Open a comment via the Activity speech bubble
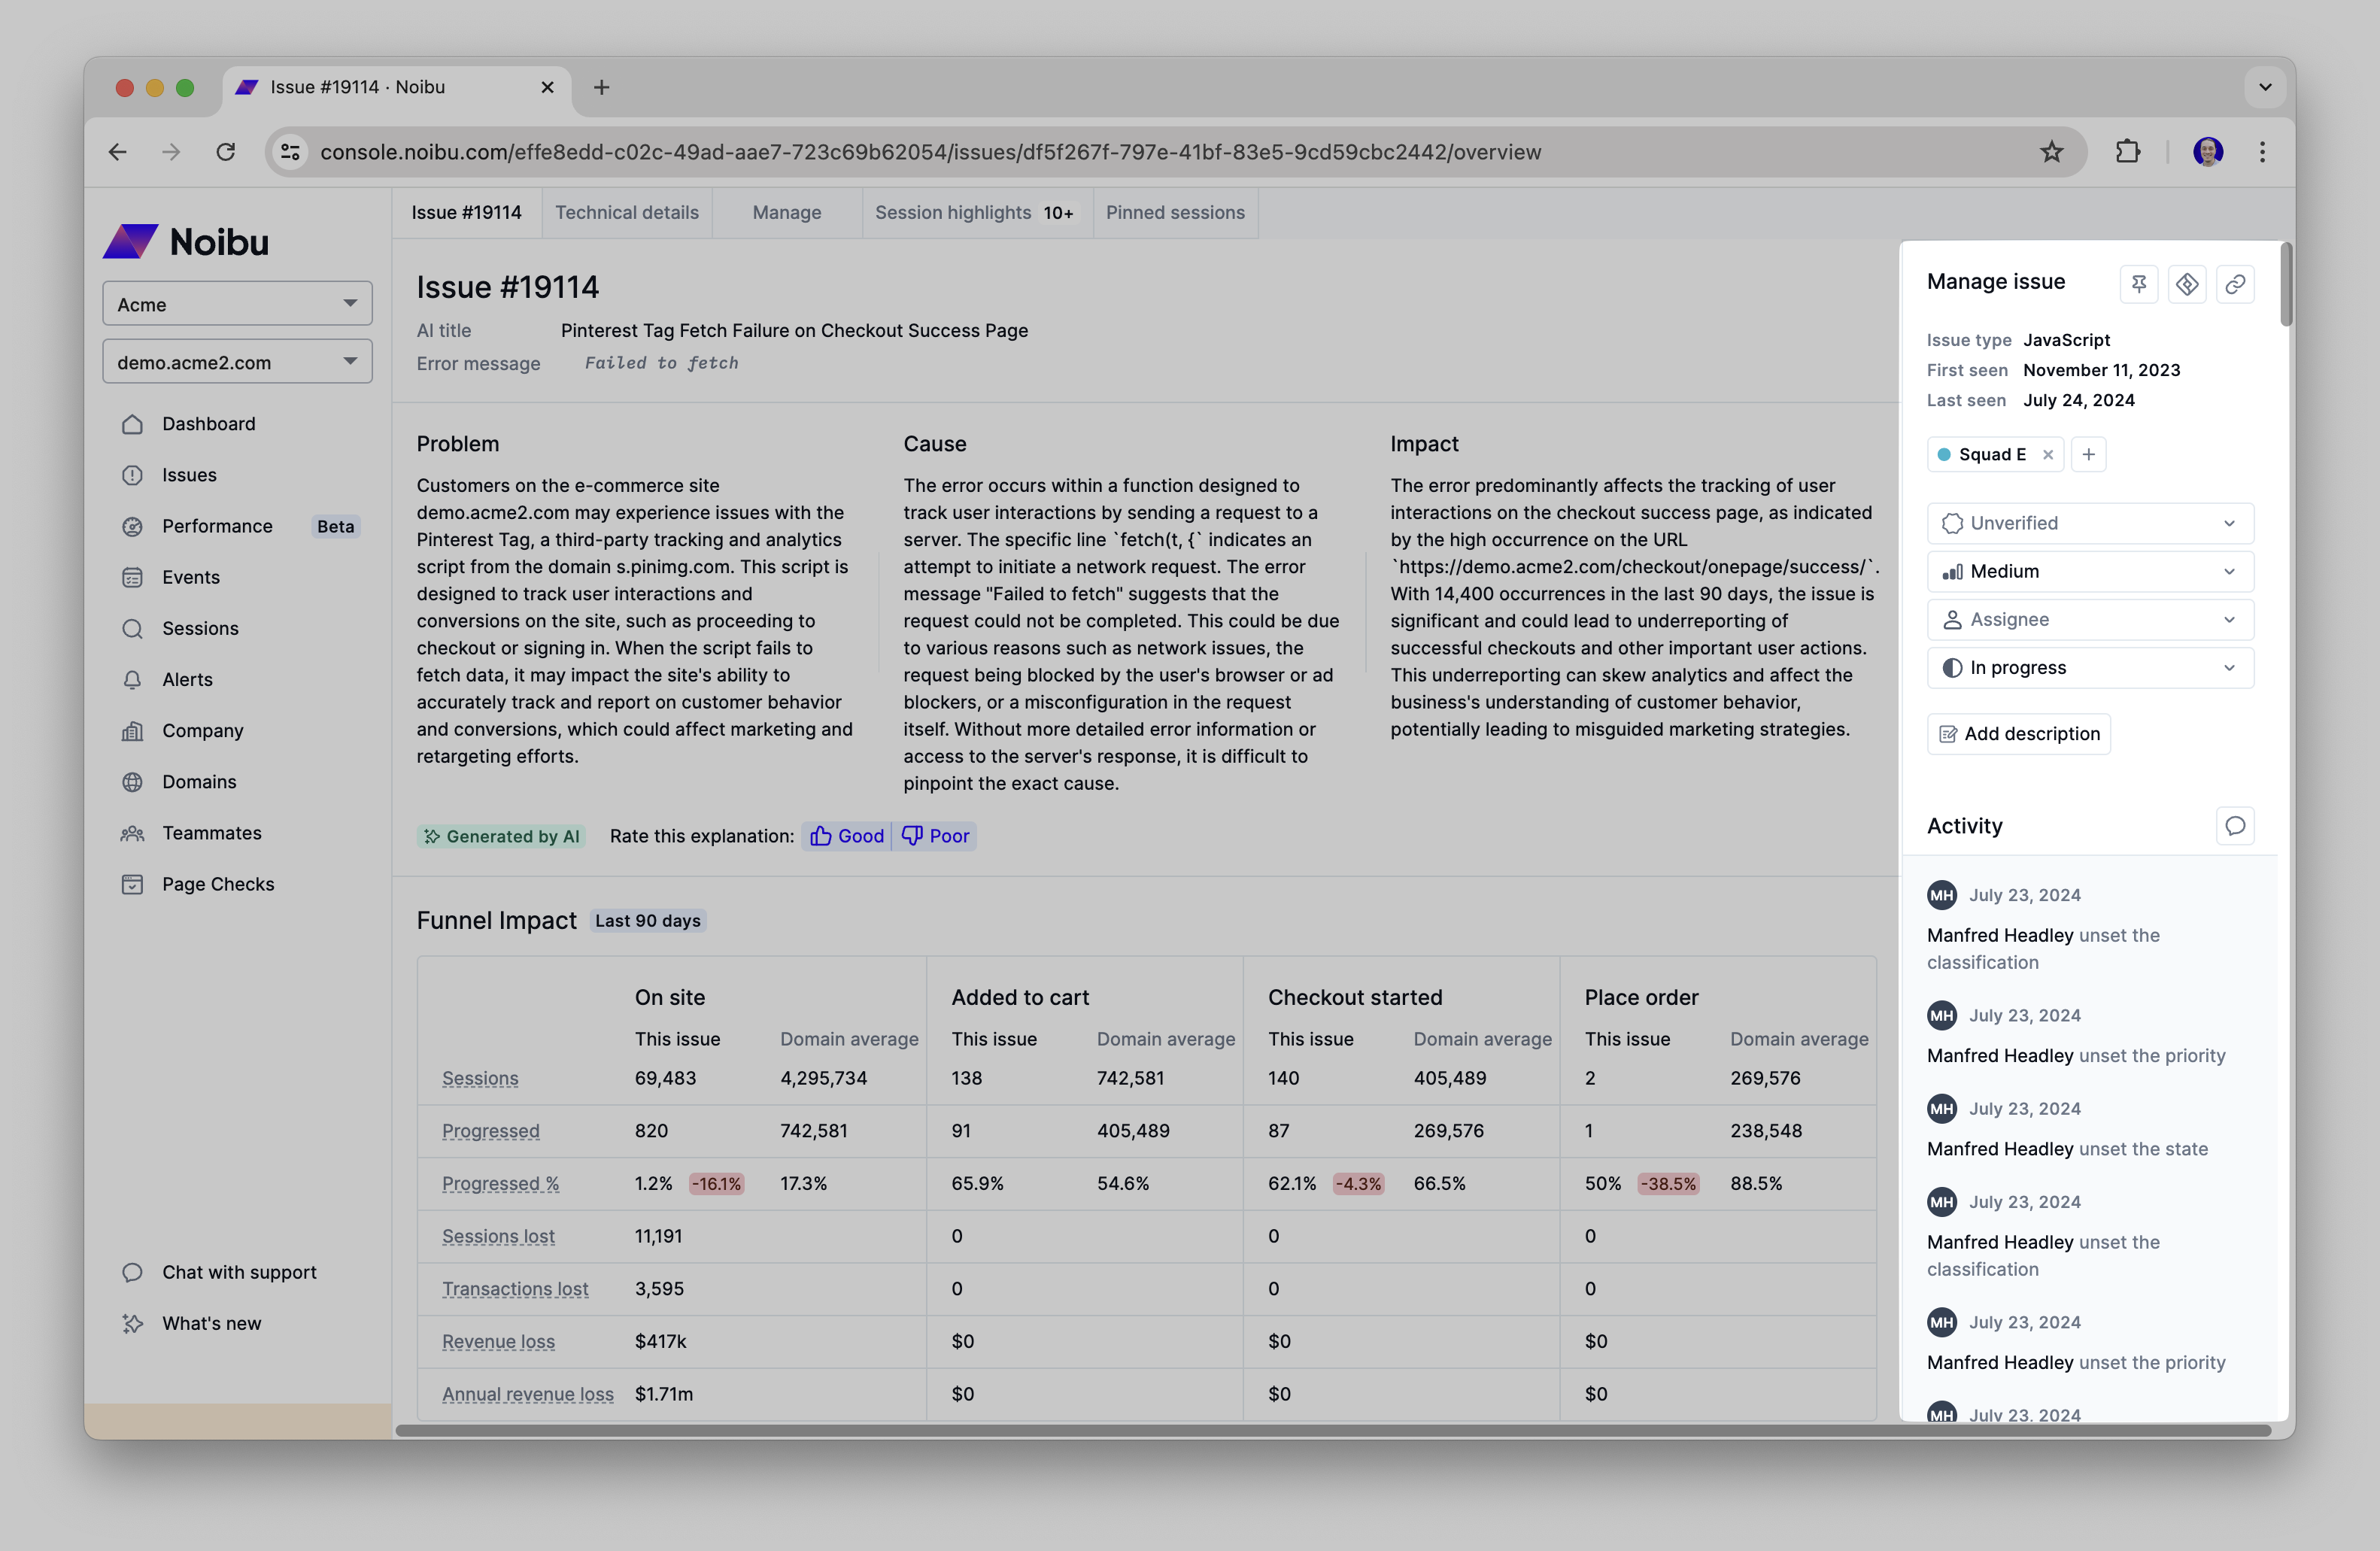 click(x=2235, y=825)
